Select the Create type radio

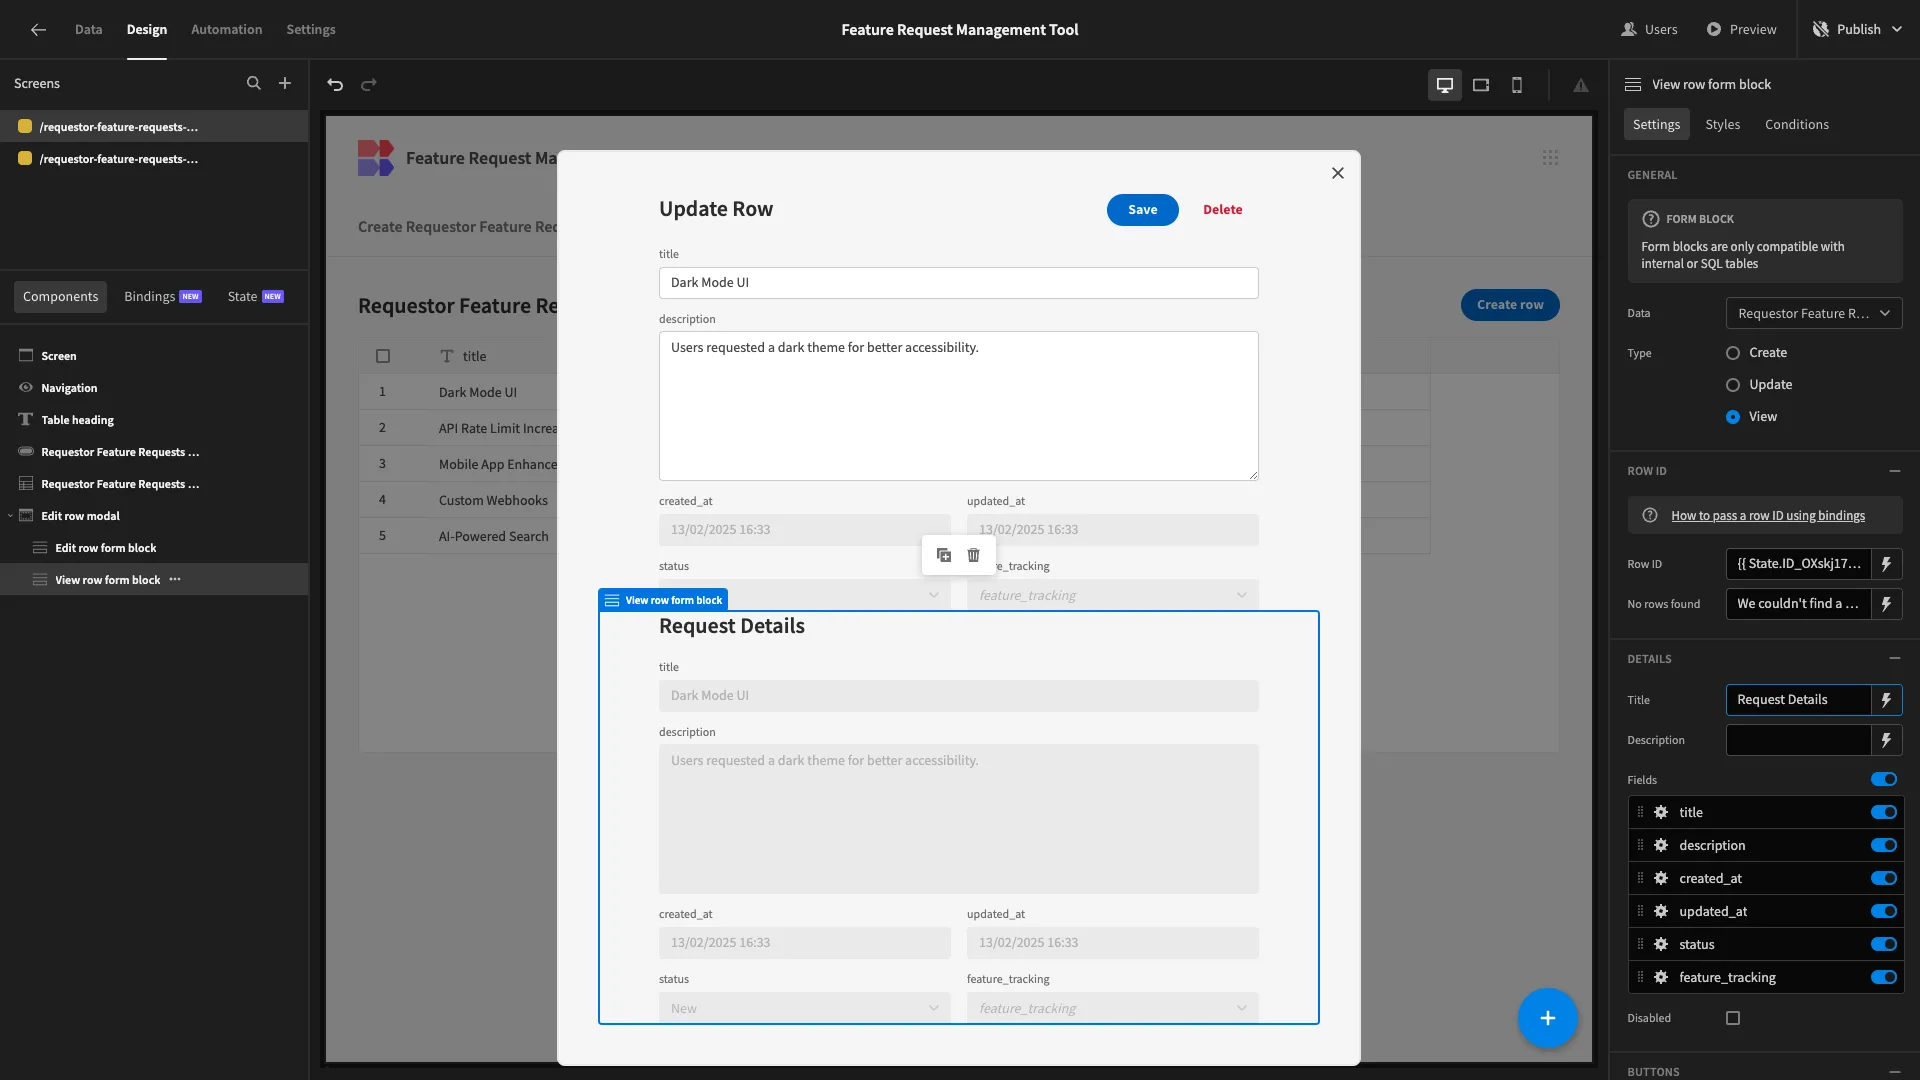pyautogui.click(x=1733, y=353)
